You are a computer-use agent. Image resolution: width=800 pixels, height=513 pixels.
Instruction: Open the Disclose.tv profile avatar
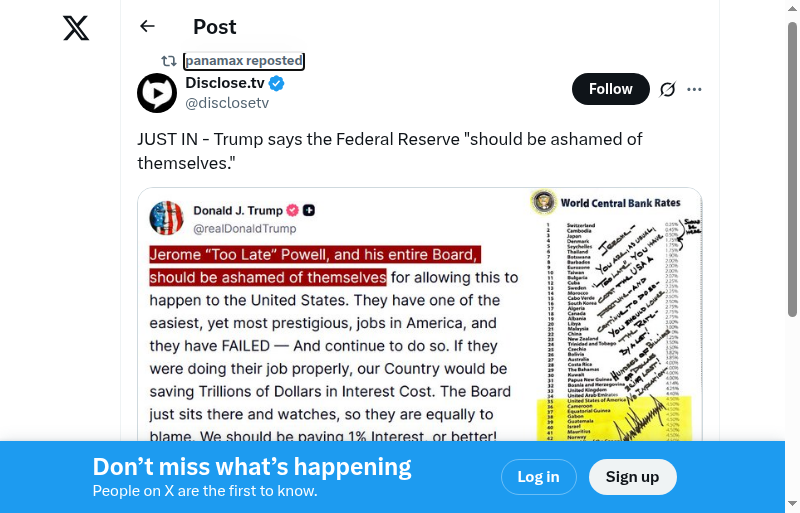(x=157, y=93)
